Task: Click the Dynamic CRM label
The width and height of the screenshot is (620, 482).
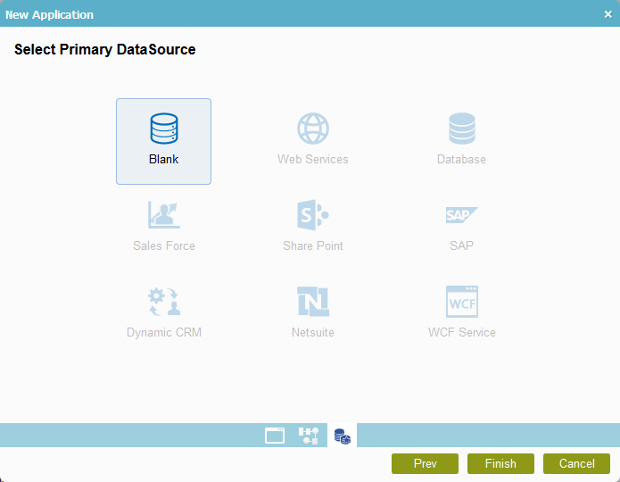Action: (x=164, y=332)
